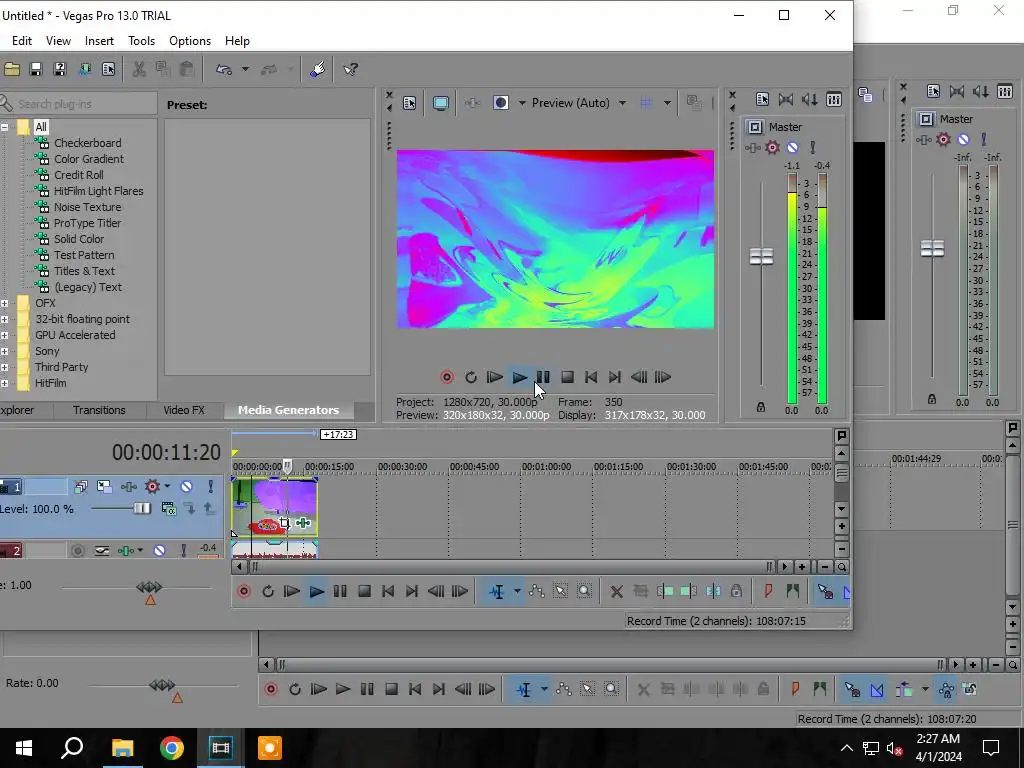The height and width of the screenshot is (768, 1024).
Task: Open the Preview (Auto) quality dropdown
Action: (x=622, y=103)
